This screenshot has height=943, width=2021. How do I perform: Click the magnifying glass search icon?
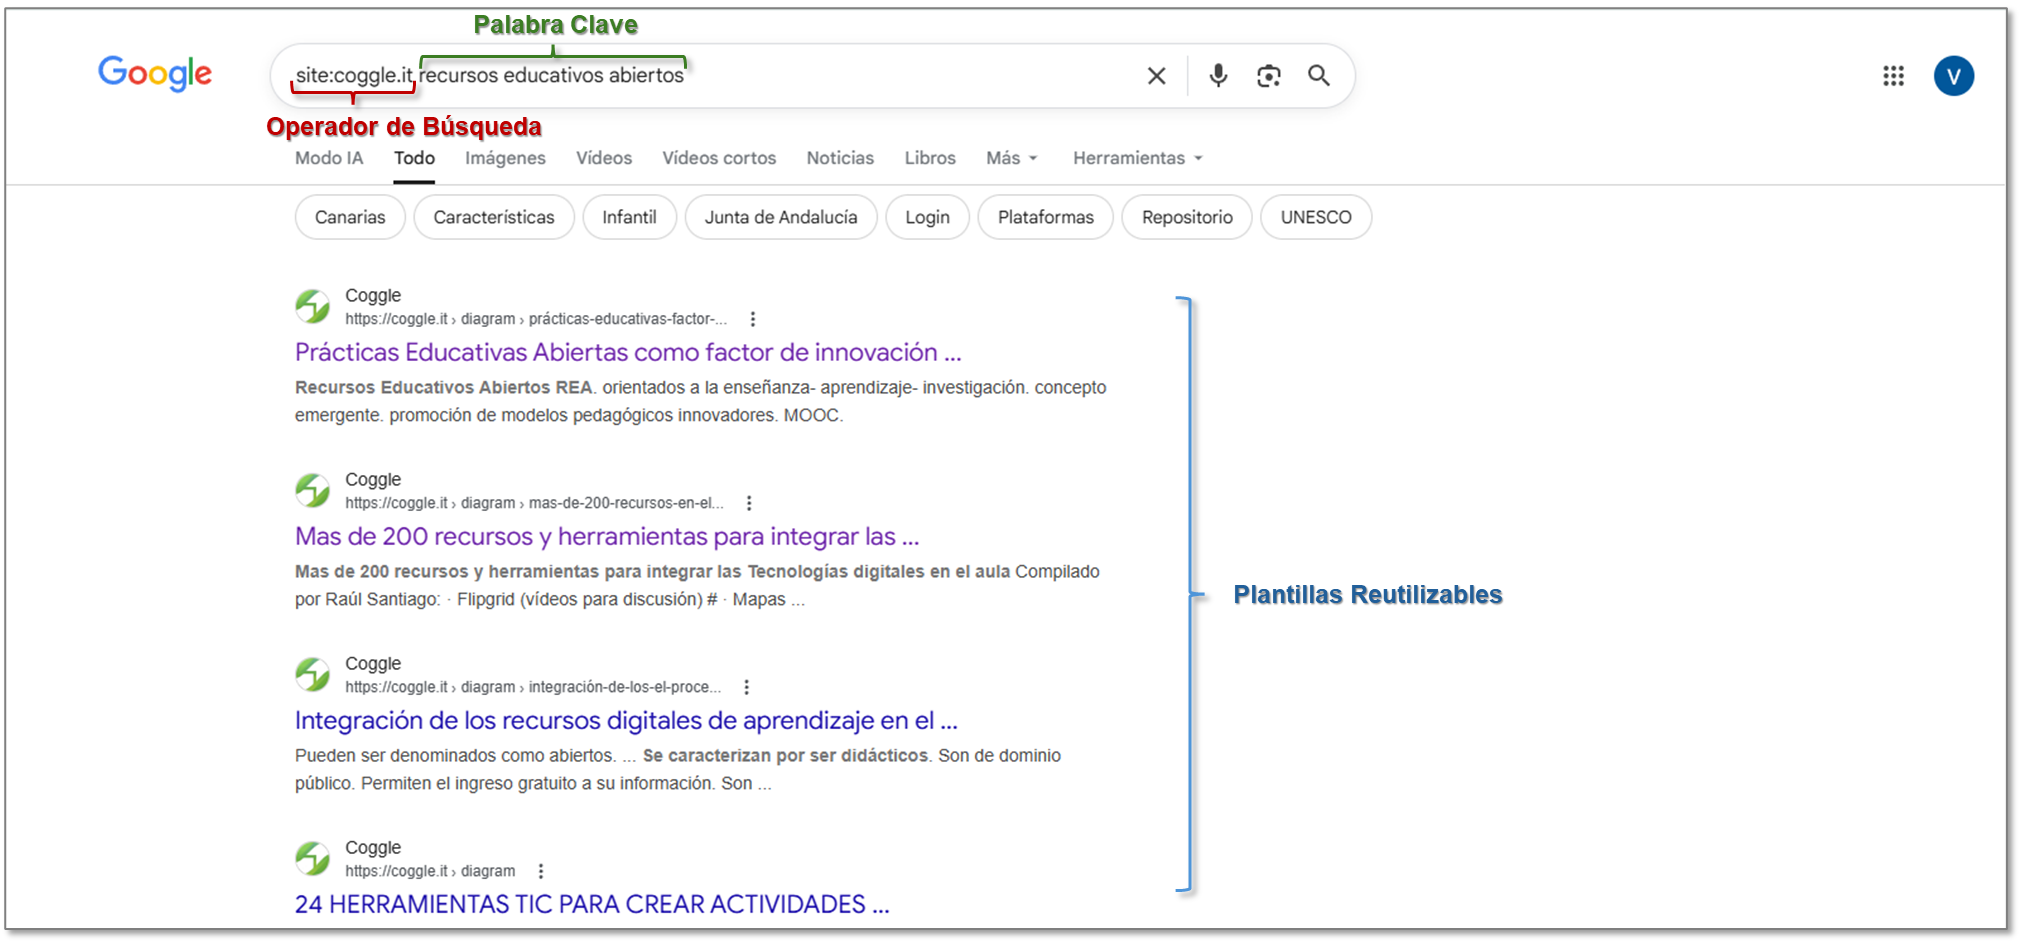coord(1319,76)
